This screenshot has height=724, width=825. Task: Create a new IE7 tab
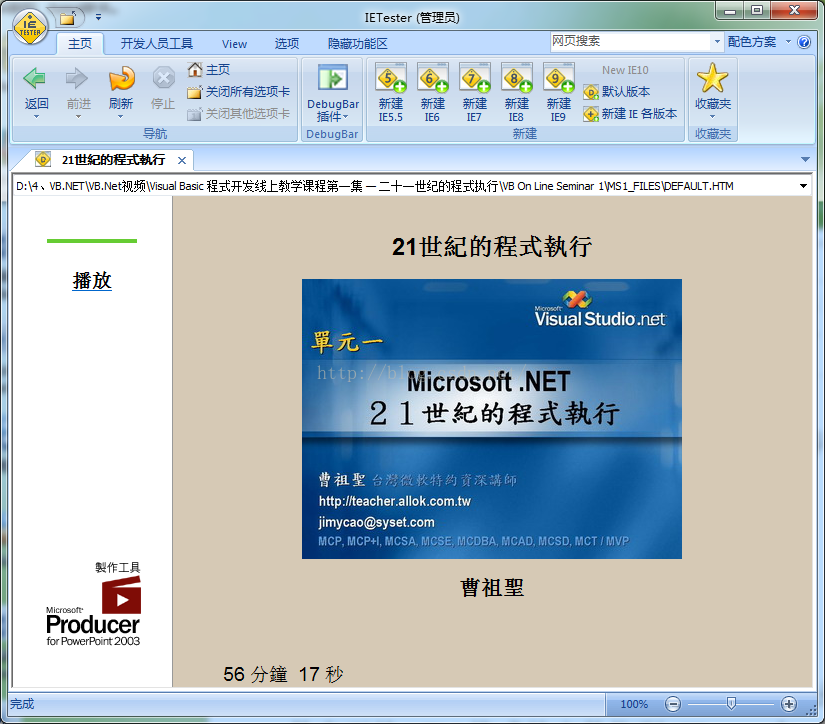(475, 93)
